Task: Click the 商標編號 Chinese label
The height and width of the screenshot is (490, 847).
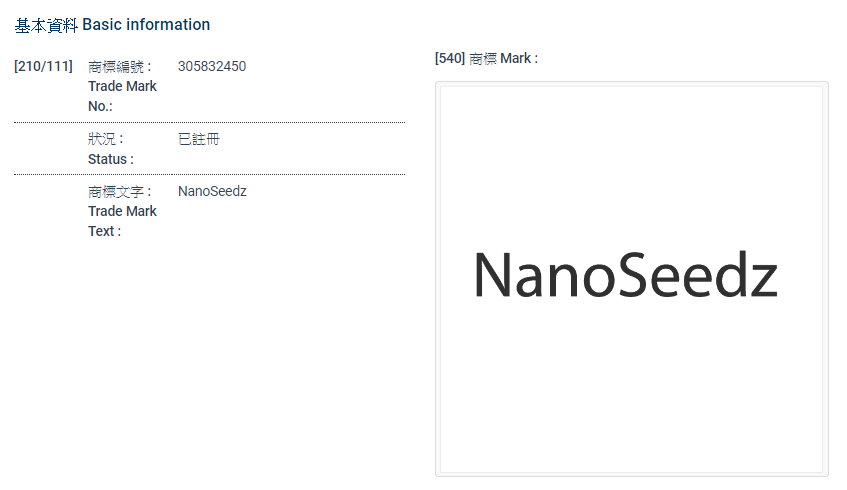Action: (119, 67)
